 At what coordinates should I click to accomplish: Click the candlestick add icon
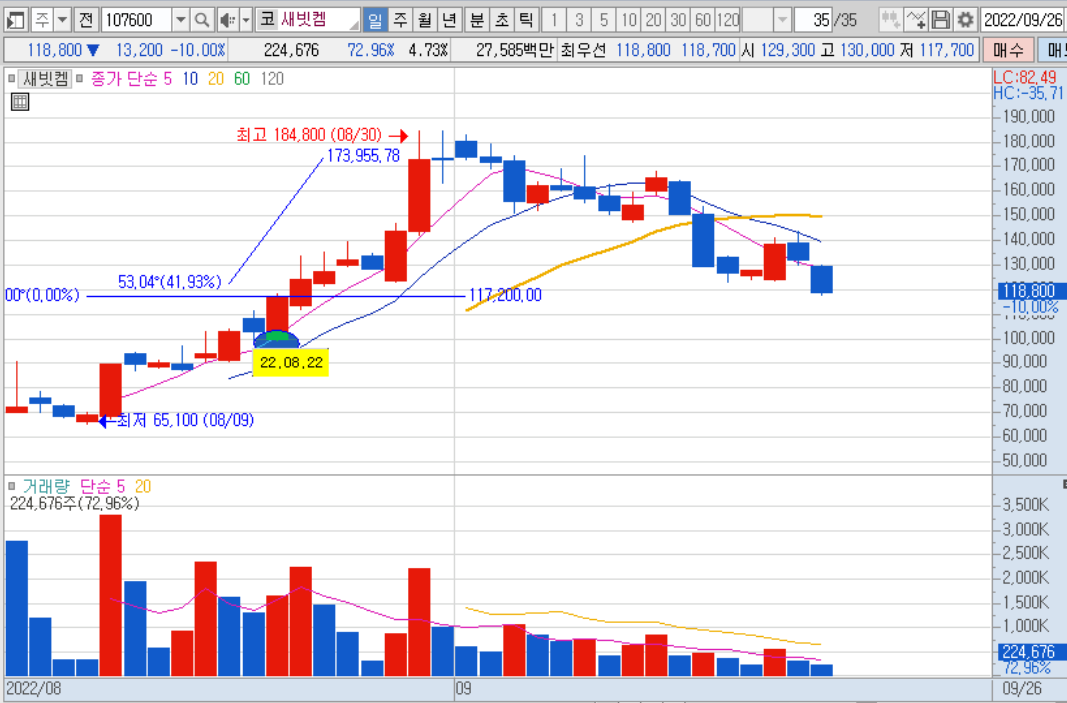click(x=891, y=20)
